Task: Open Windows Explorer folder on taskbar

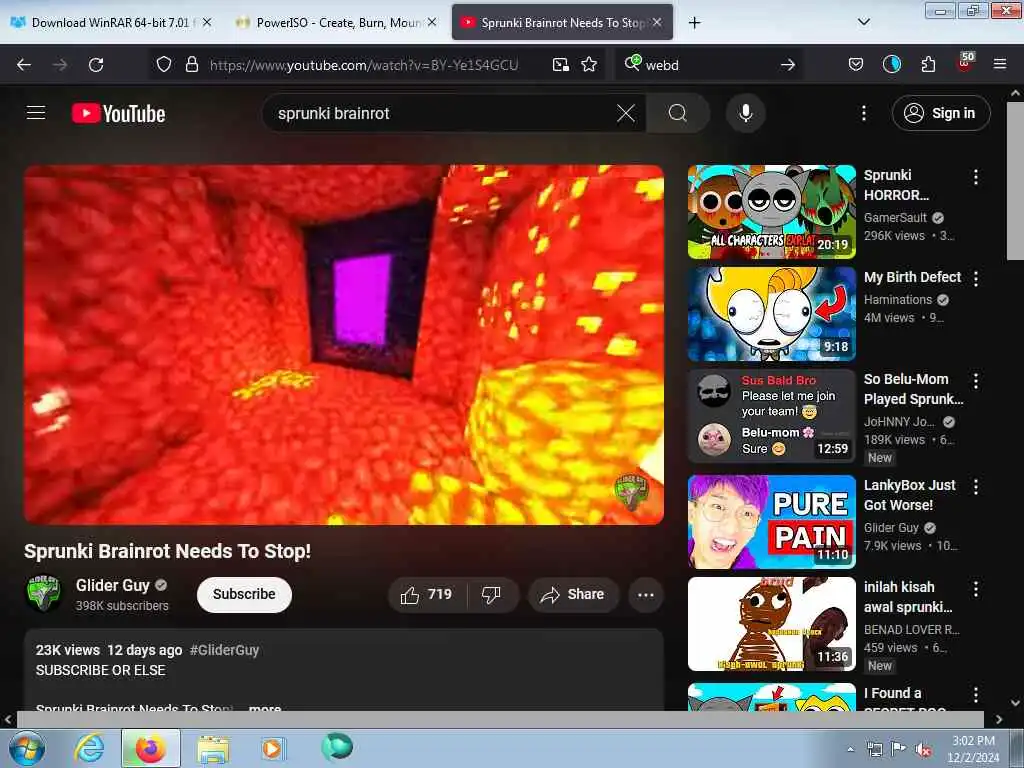Action: click(213, 749)
